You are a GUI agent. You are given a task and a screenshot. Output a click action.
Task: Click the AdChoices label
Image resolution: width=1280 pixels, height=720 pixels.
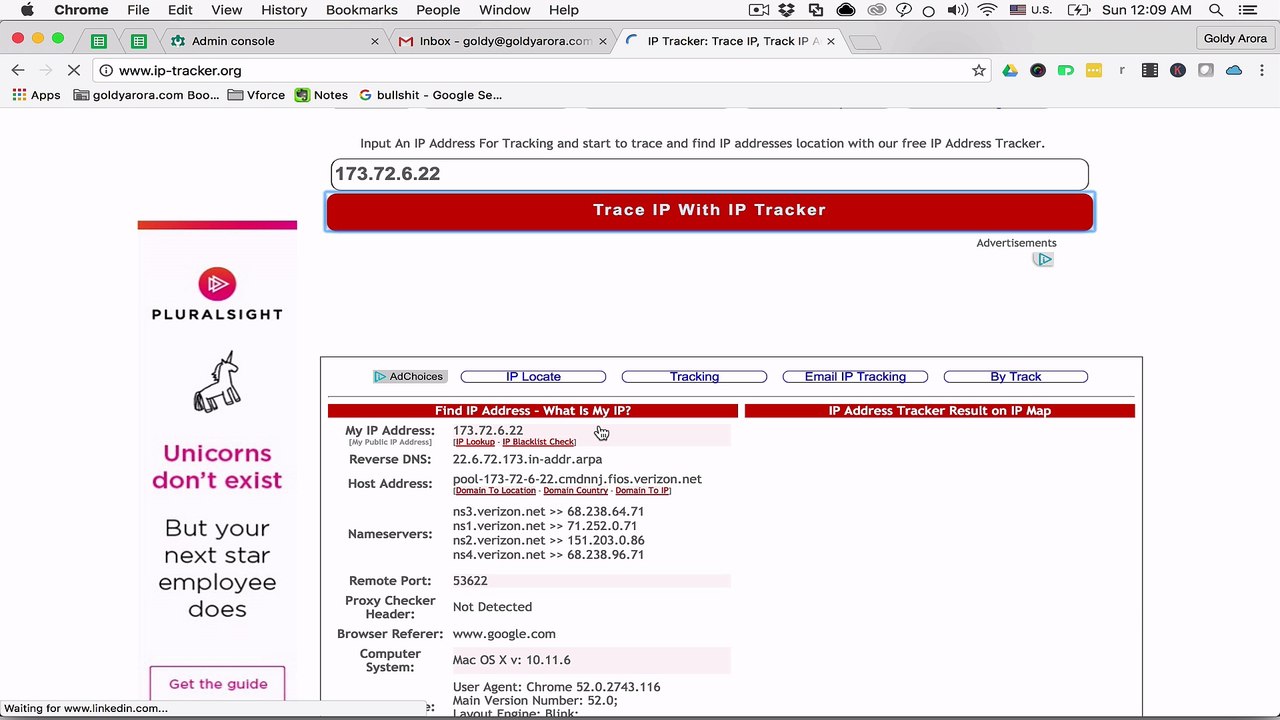point(409,377)
